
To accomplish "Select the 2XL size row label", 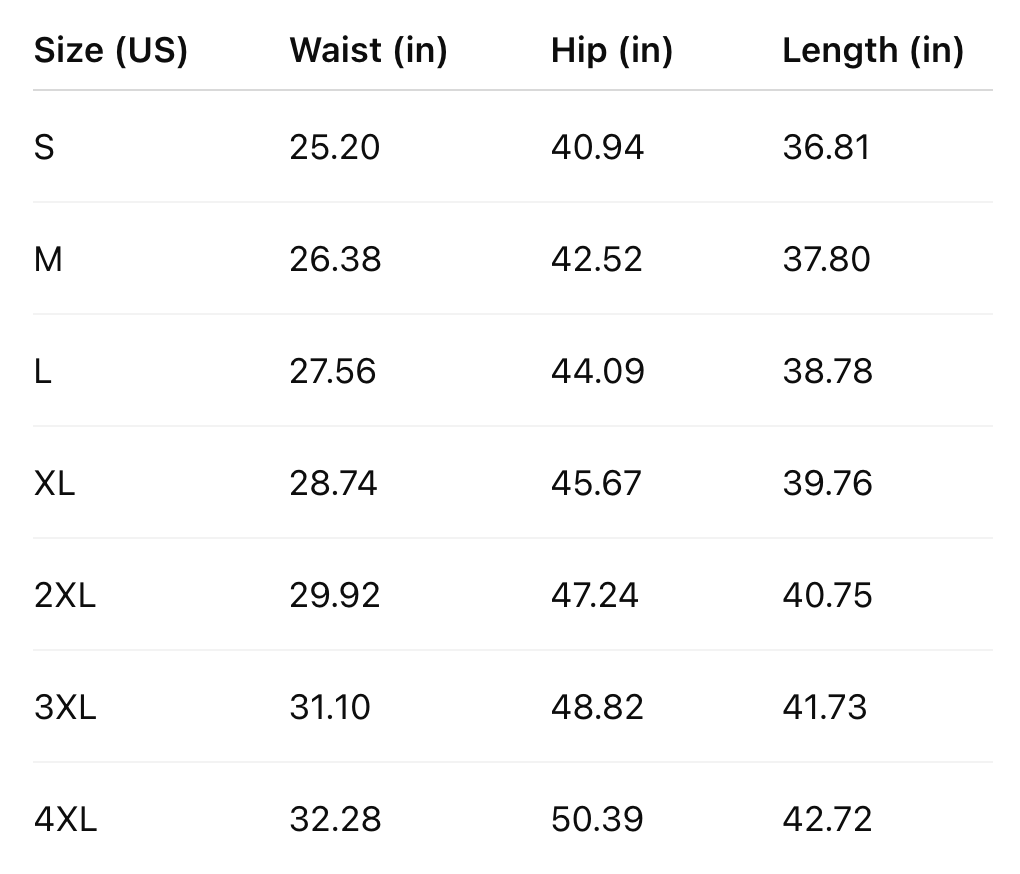I will [x=65, y=596].
